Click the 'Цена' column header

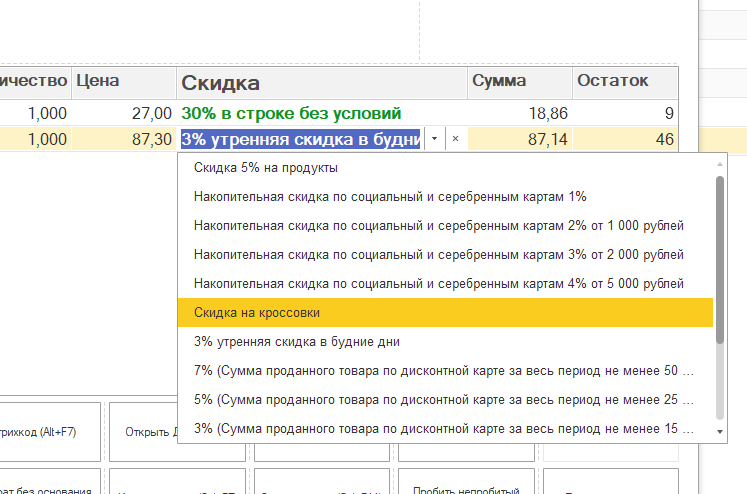[124, 83]
